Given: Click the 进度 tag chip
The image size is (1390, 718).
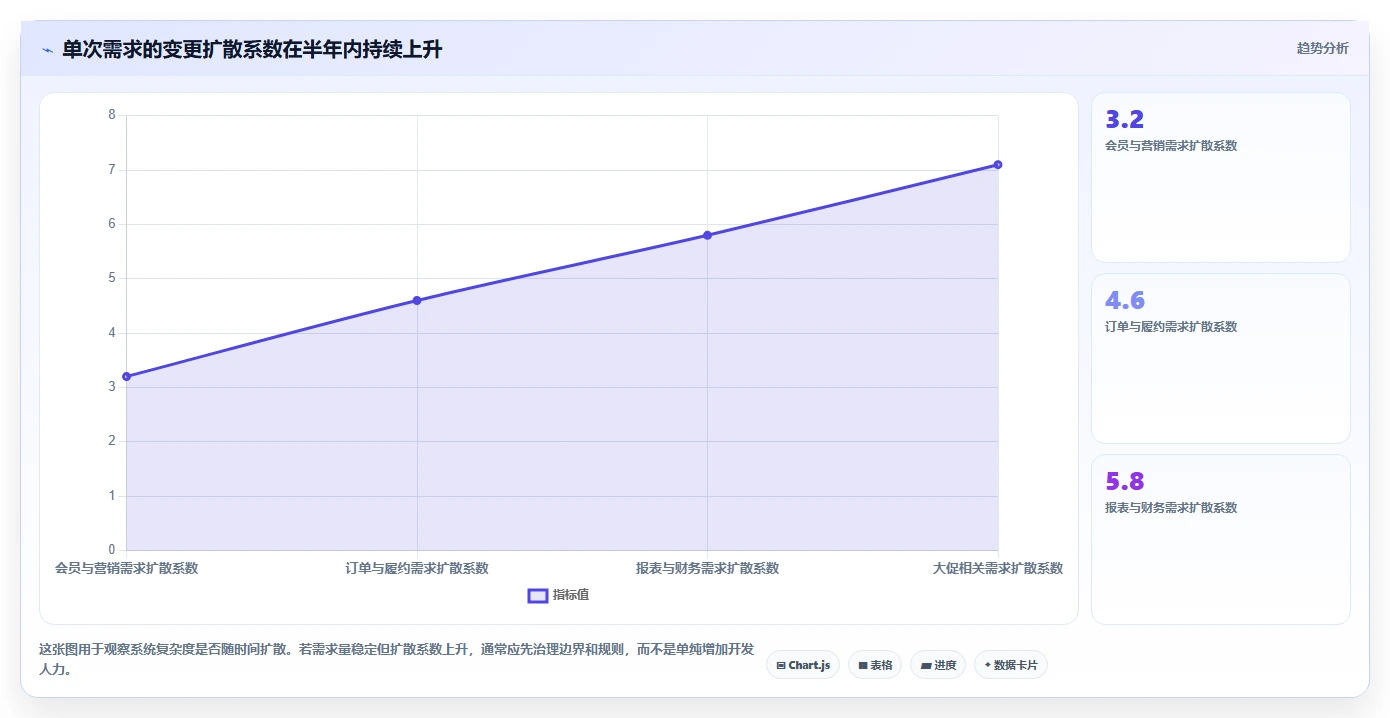Looking at the screenshot, I should coord(938,665).
